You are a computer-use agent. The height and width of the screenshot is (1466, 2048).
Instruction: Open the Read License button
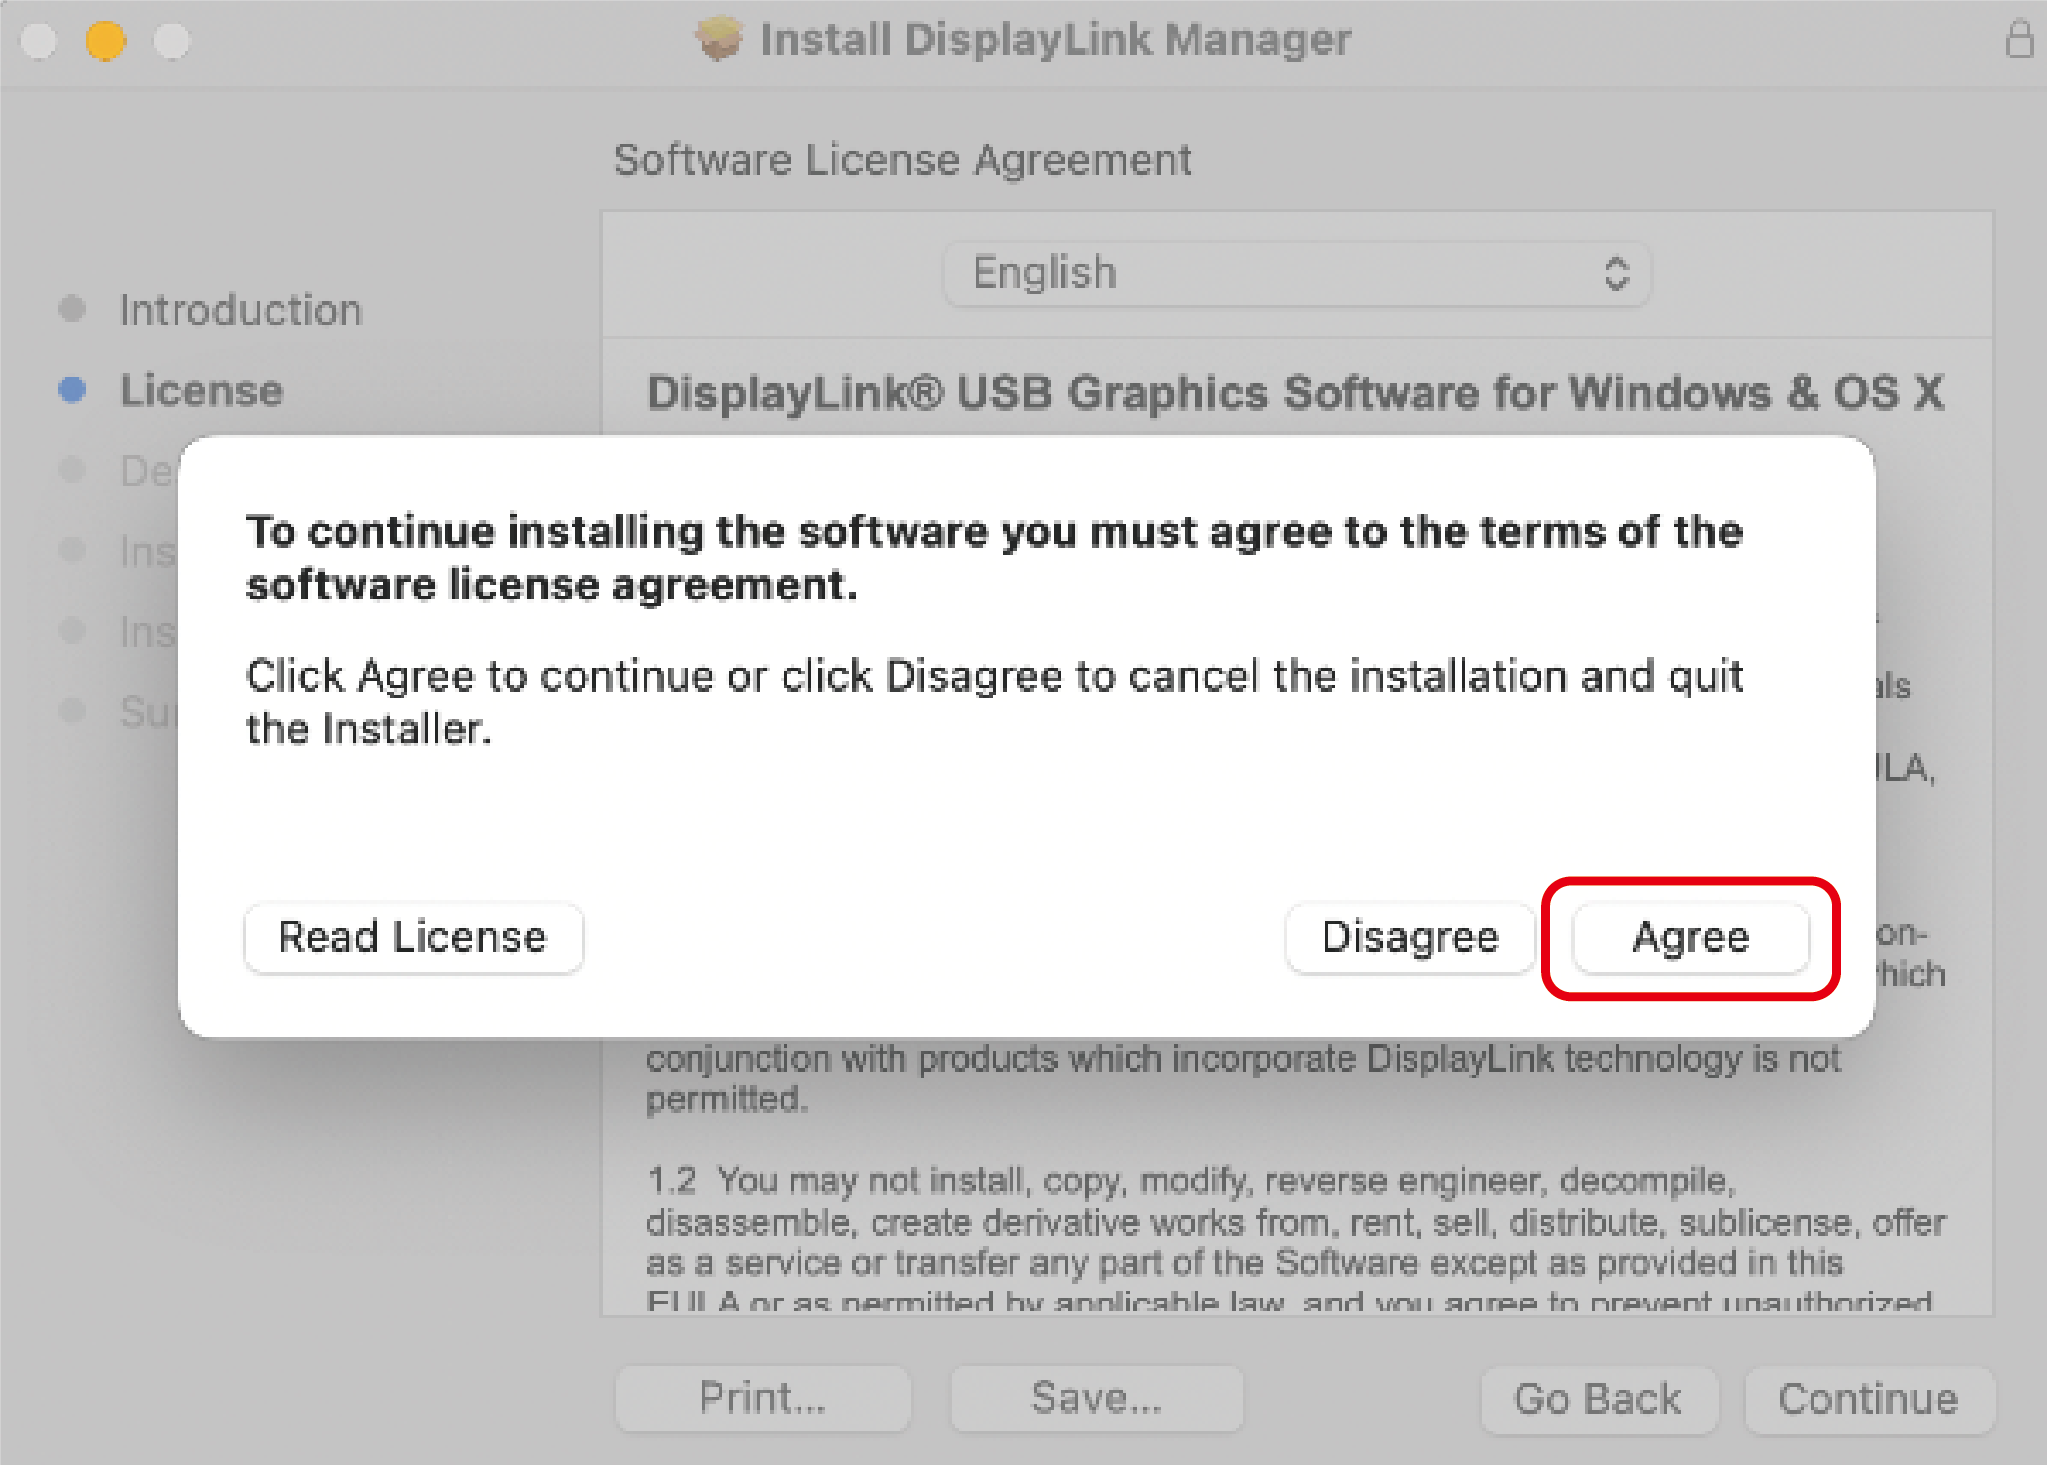coord(413,938)
